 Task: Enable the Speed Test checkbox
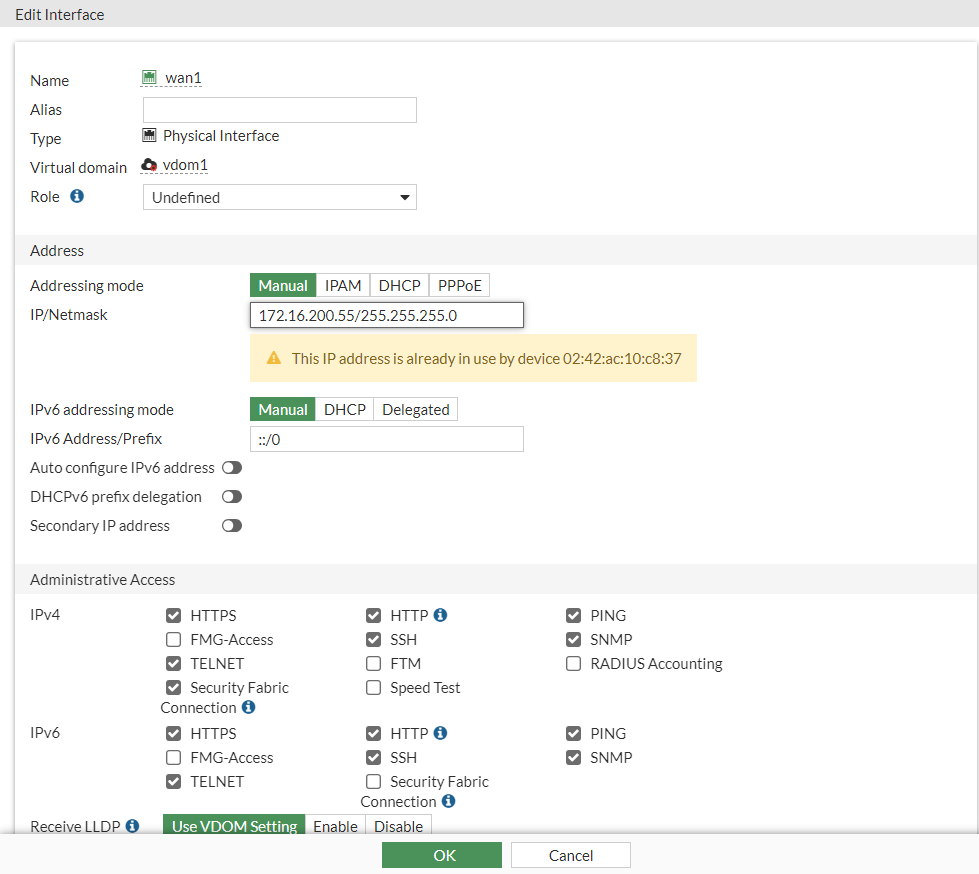[x=373, y=687]
